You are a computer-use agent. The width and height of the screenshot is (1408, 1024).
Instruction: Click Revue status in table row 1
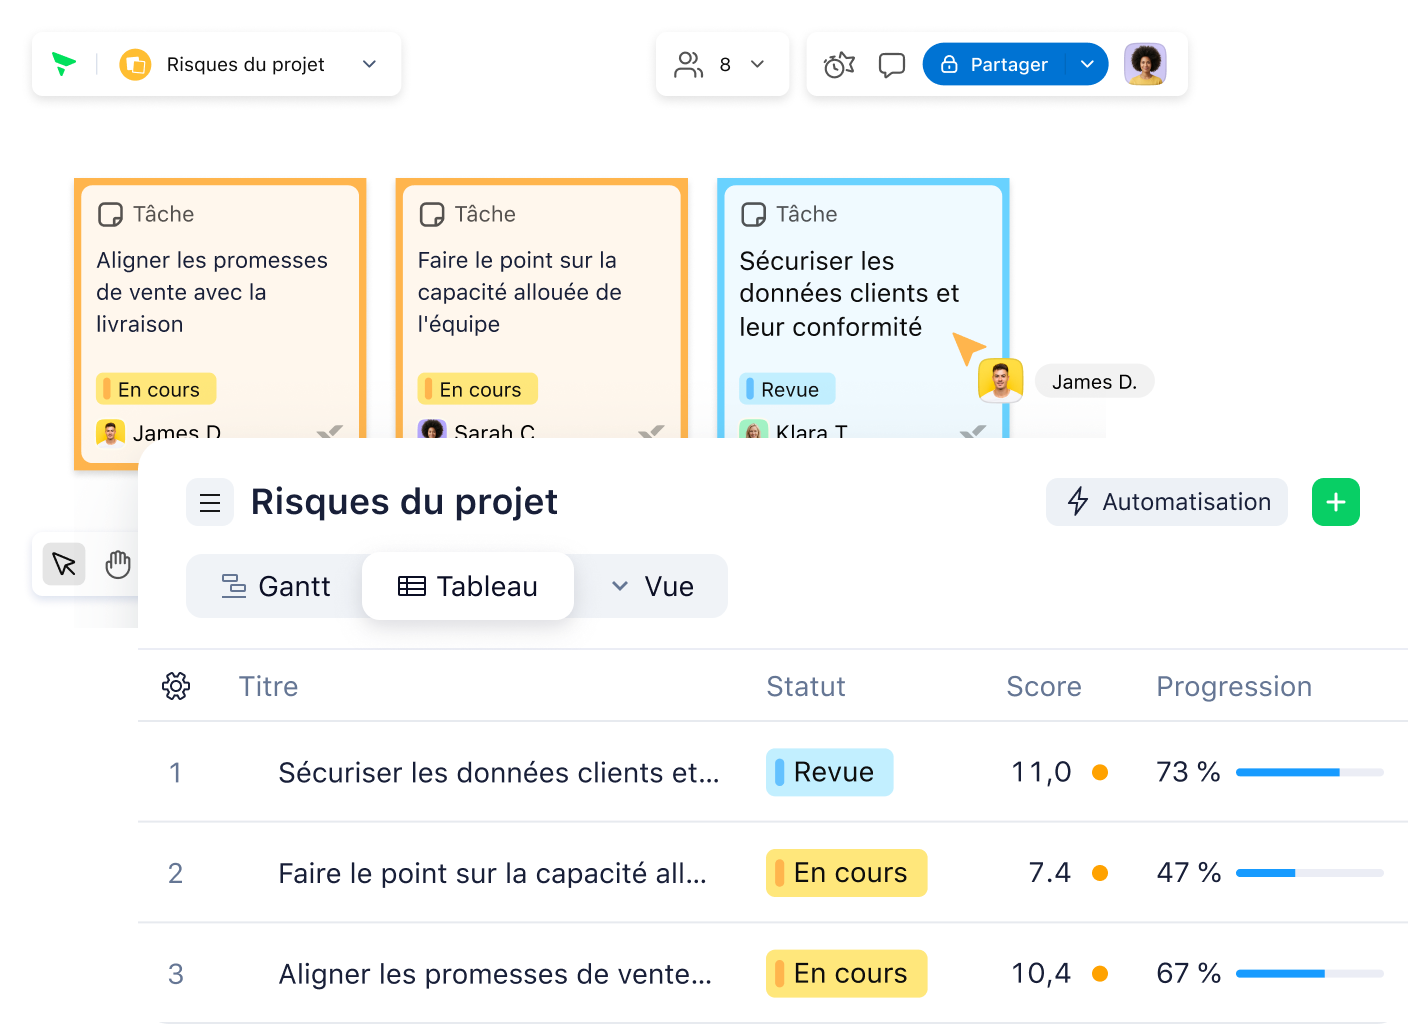point(829,772)
